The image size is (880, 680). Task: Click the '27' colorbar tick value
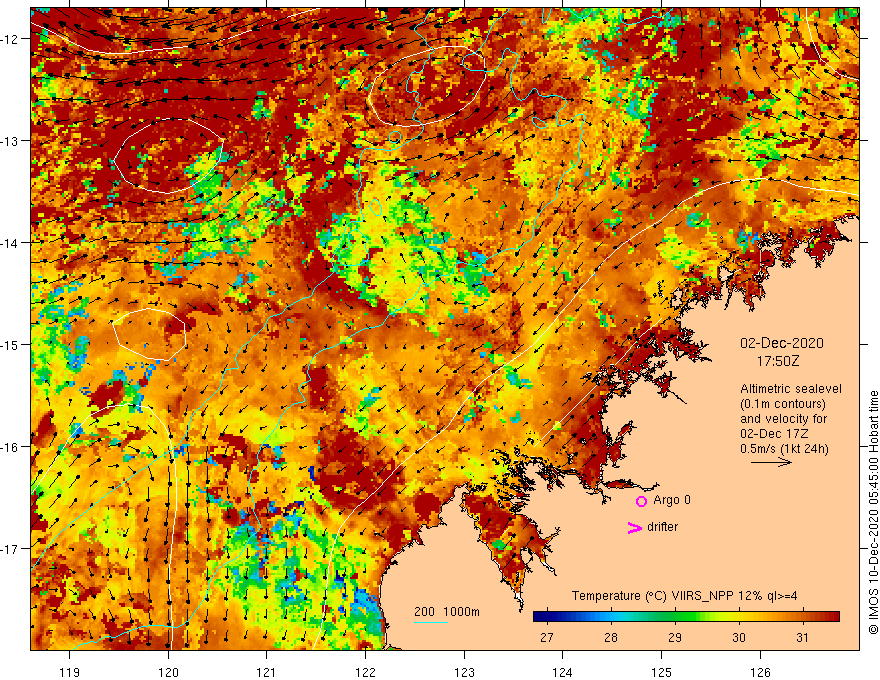pos(547,637)
